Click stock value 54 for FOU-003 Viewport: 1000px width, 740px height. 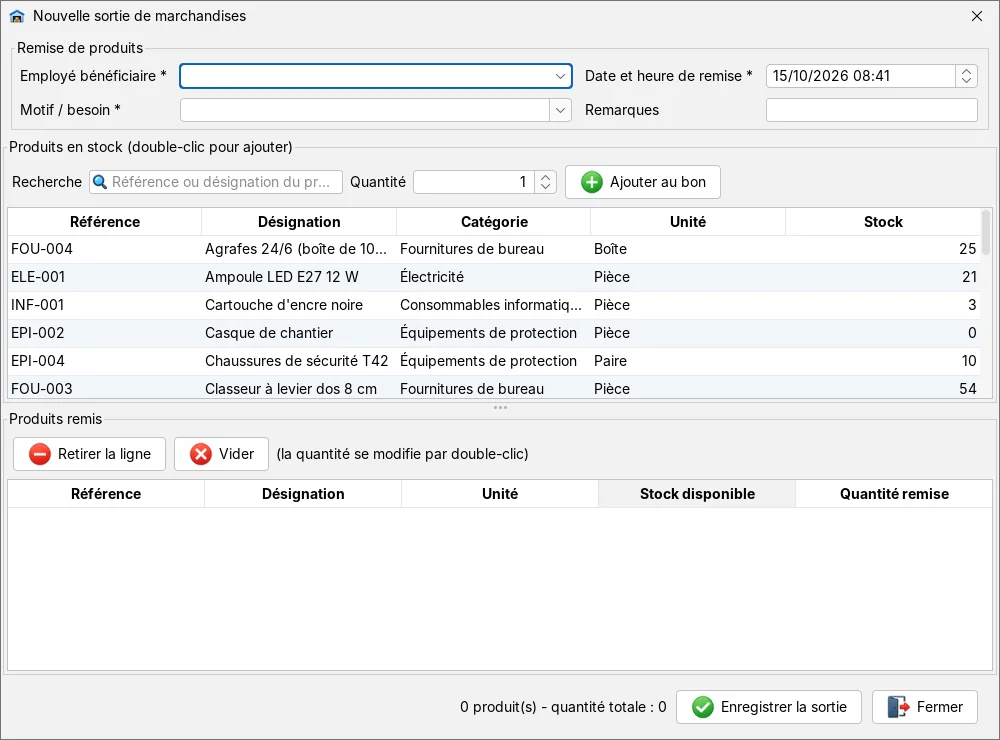(x=883, y=388)
